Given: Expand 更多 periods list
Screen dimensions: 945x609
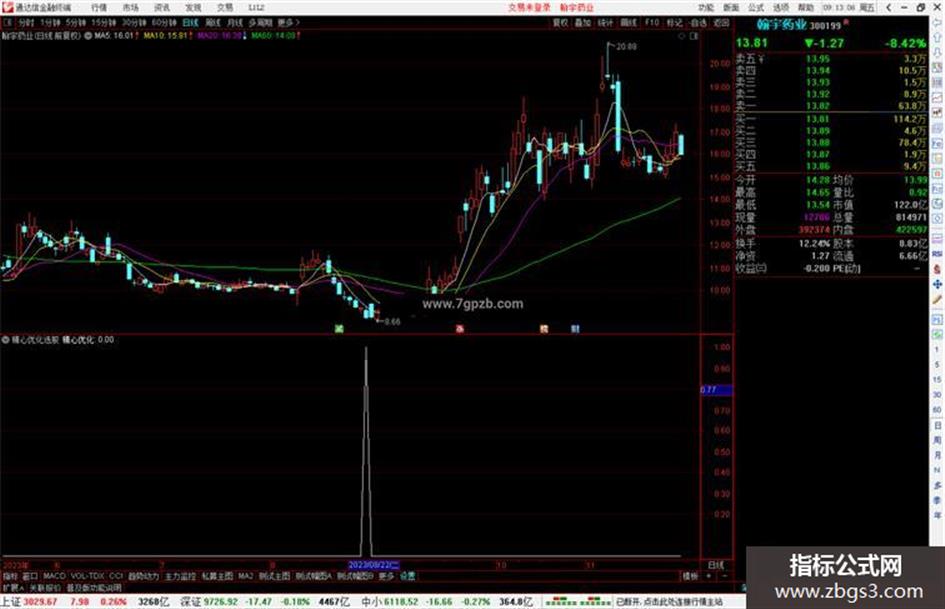Looking at the screenshot, I should (x=288, y=22).
